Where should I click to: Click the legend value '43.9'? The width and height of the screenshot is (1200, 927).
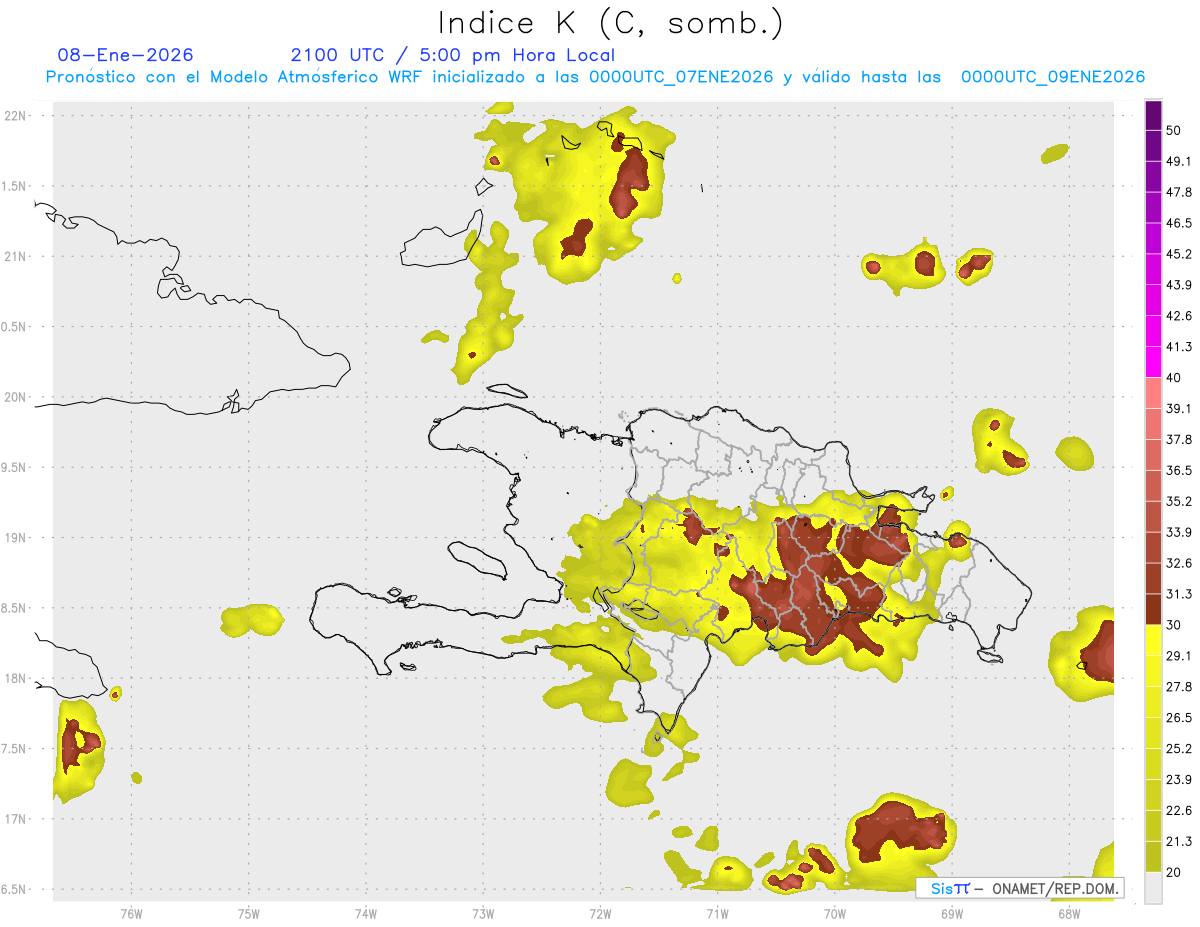(1179, 285)
